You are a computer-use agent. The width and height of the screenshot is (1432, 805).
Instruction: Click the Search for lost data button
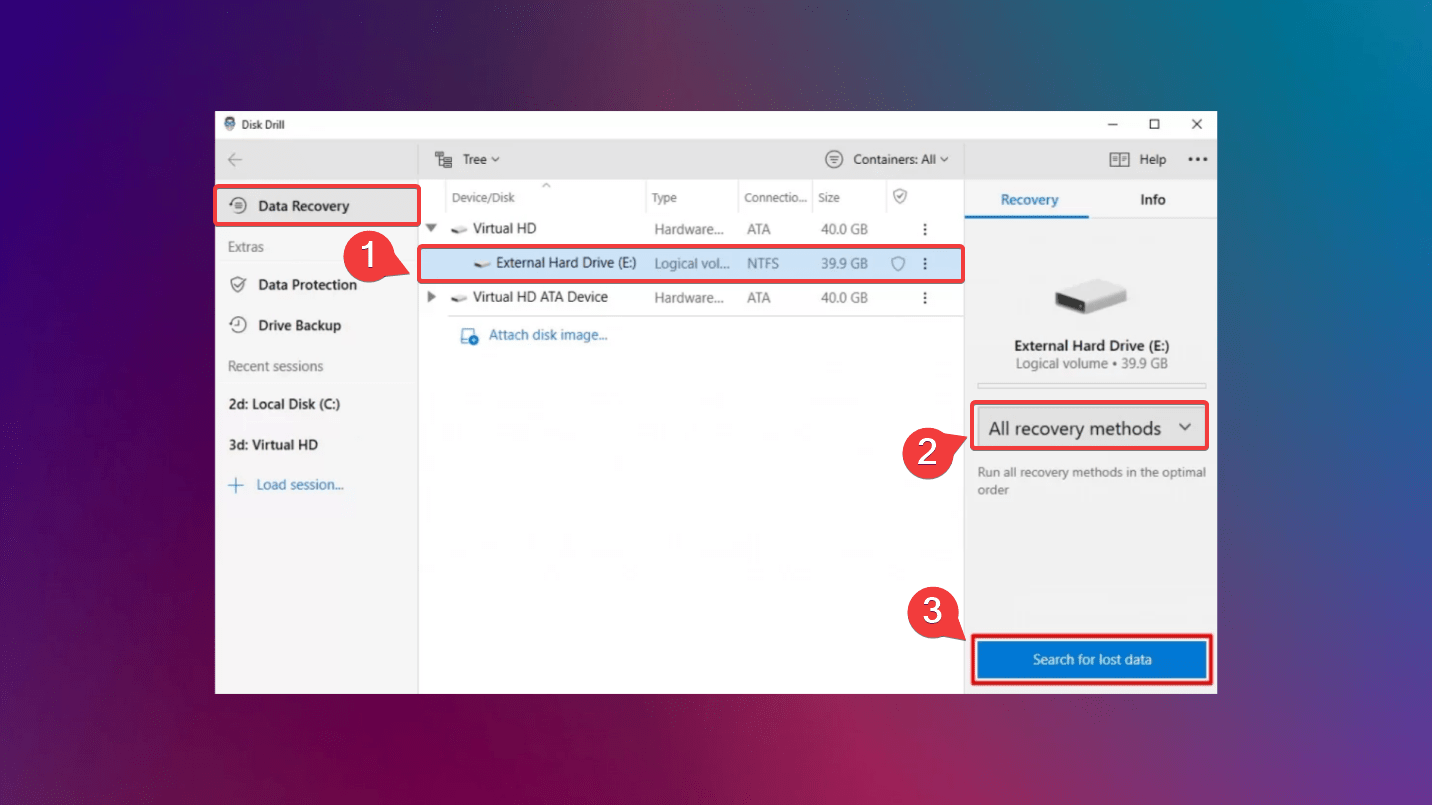point(1092,660)
